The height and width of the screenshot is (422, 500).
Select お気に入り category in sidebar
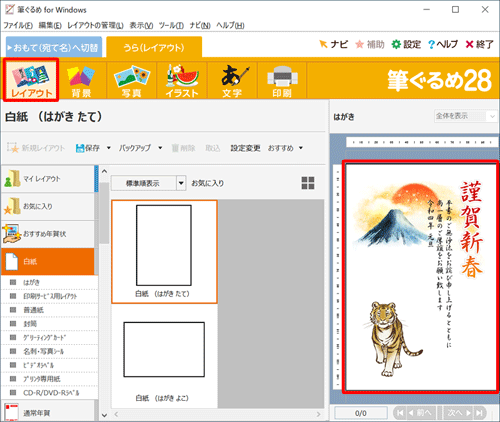coord(48,206)
